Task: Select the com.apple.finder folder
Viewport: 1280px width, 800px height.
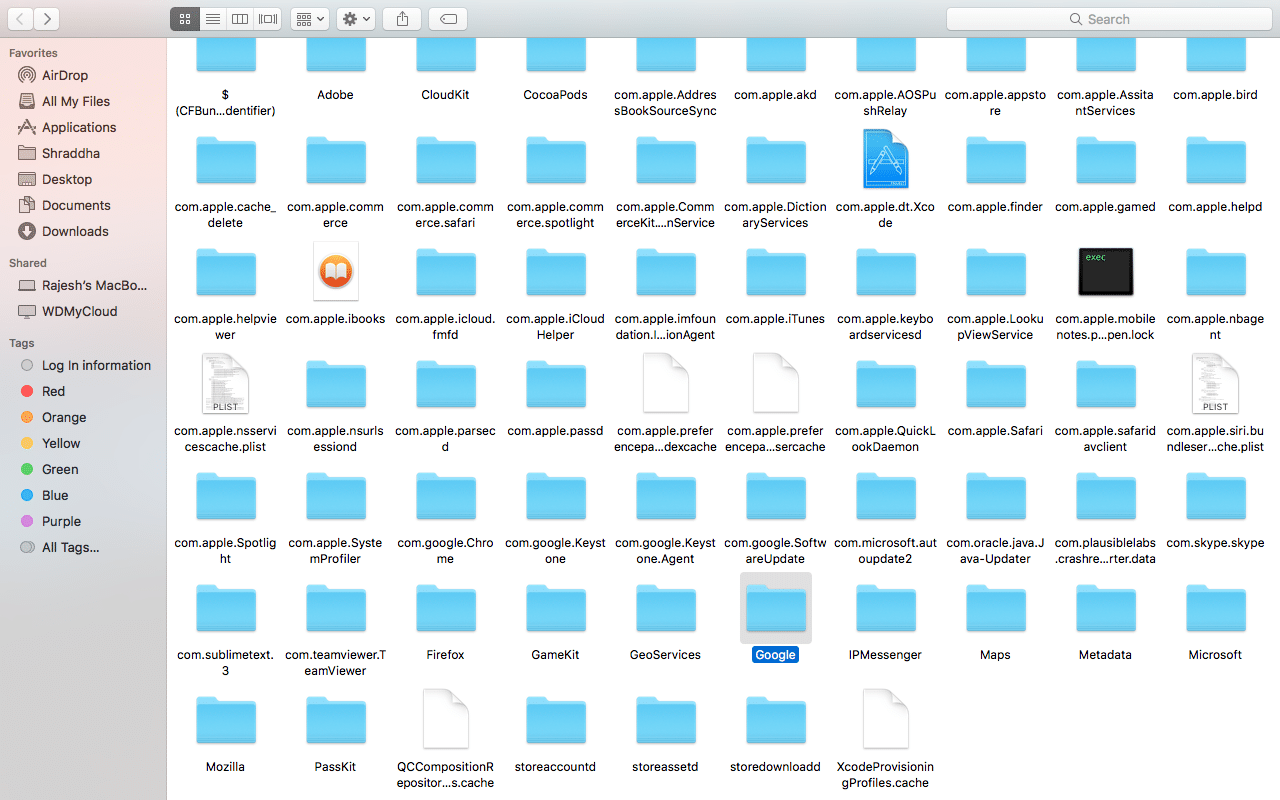Action: [995, 161]
